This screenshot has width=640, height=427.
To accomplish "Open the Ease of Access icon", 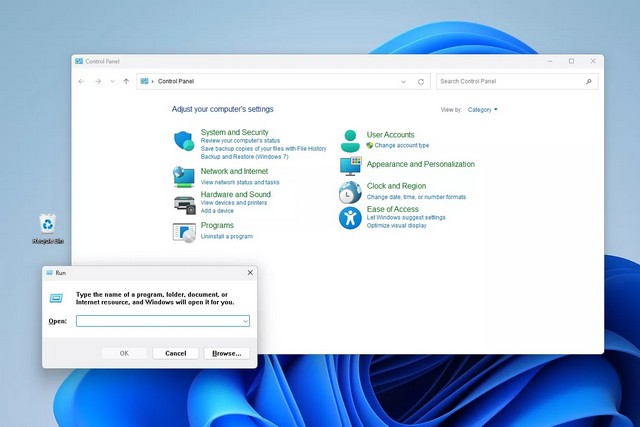I will (x=350, y=218).
